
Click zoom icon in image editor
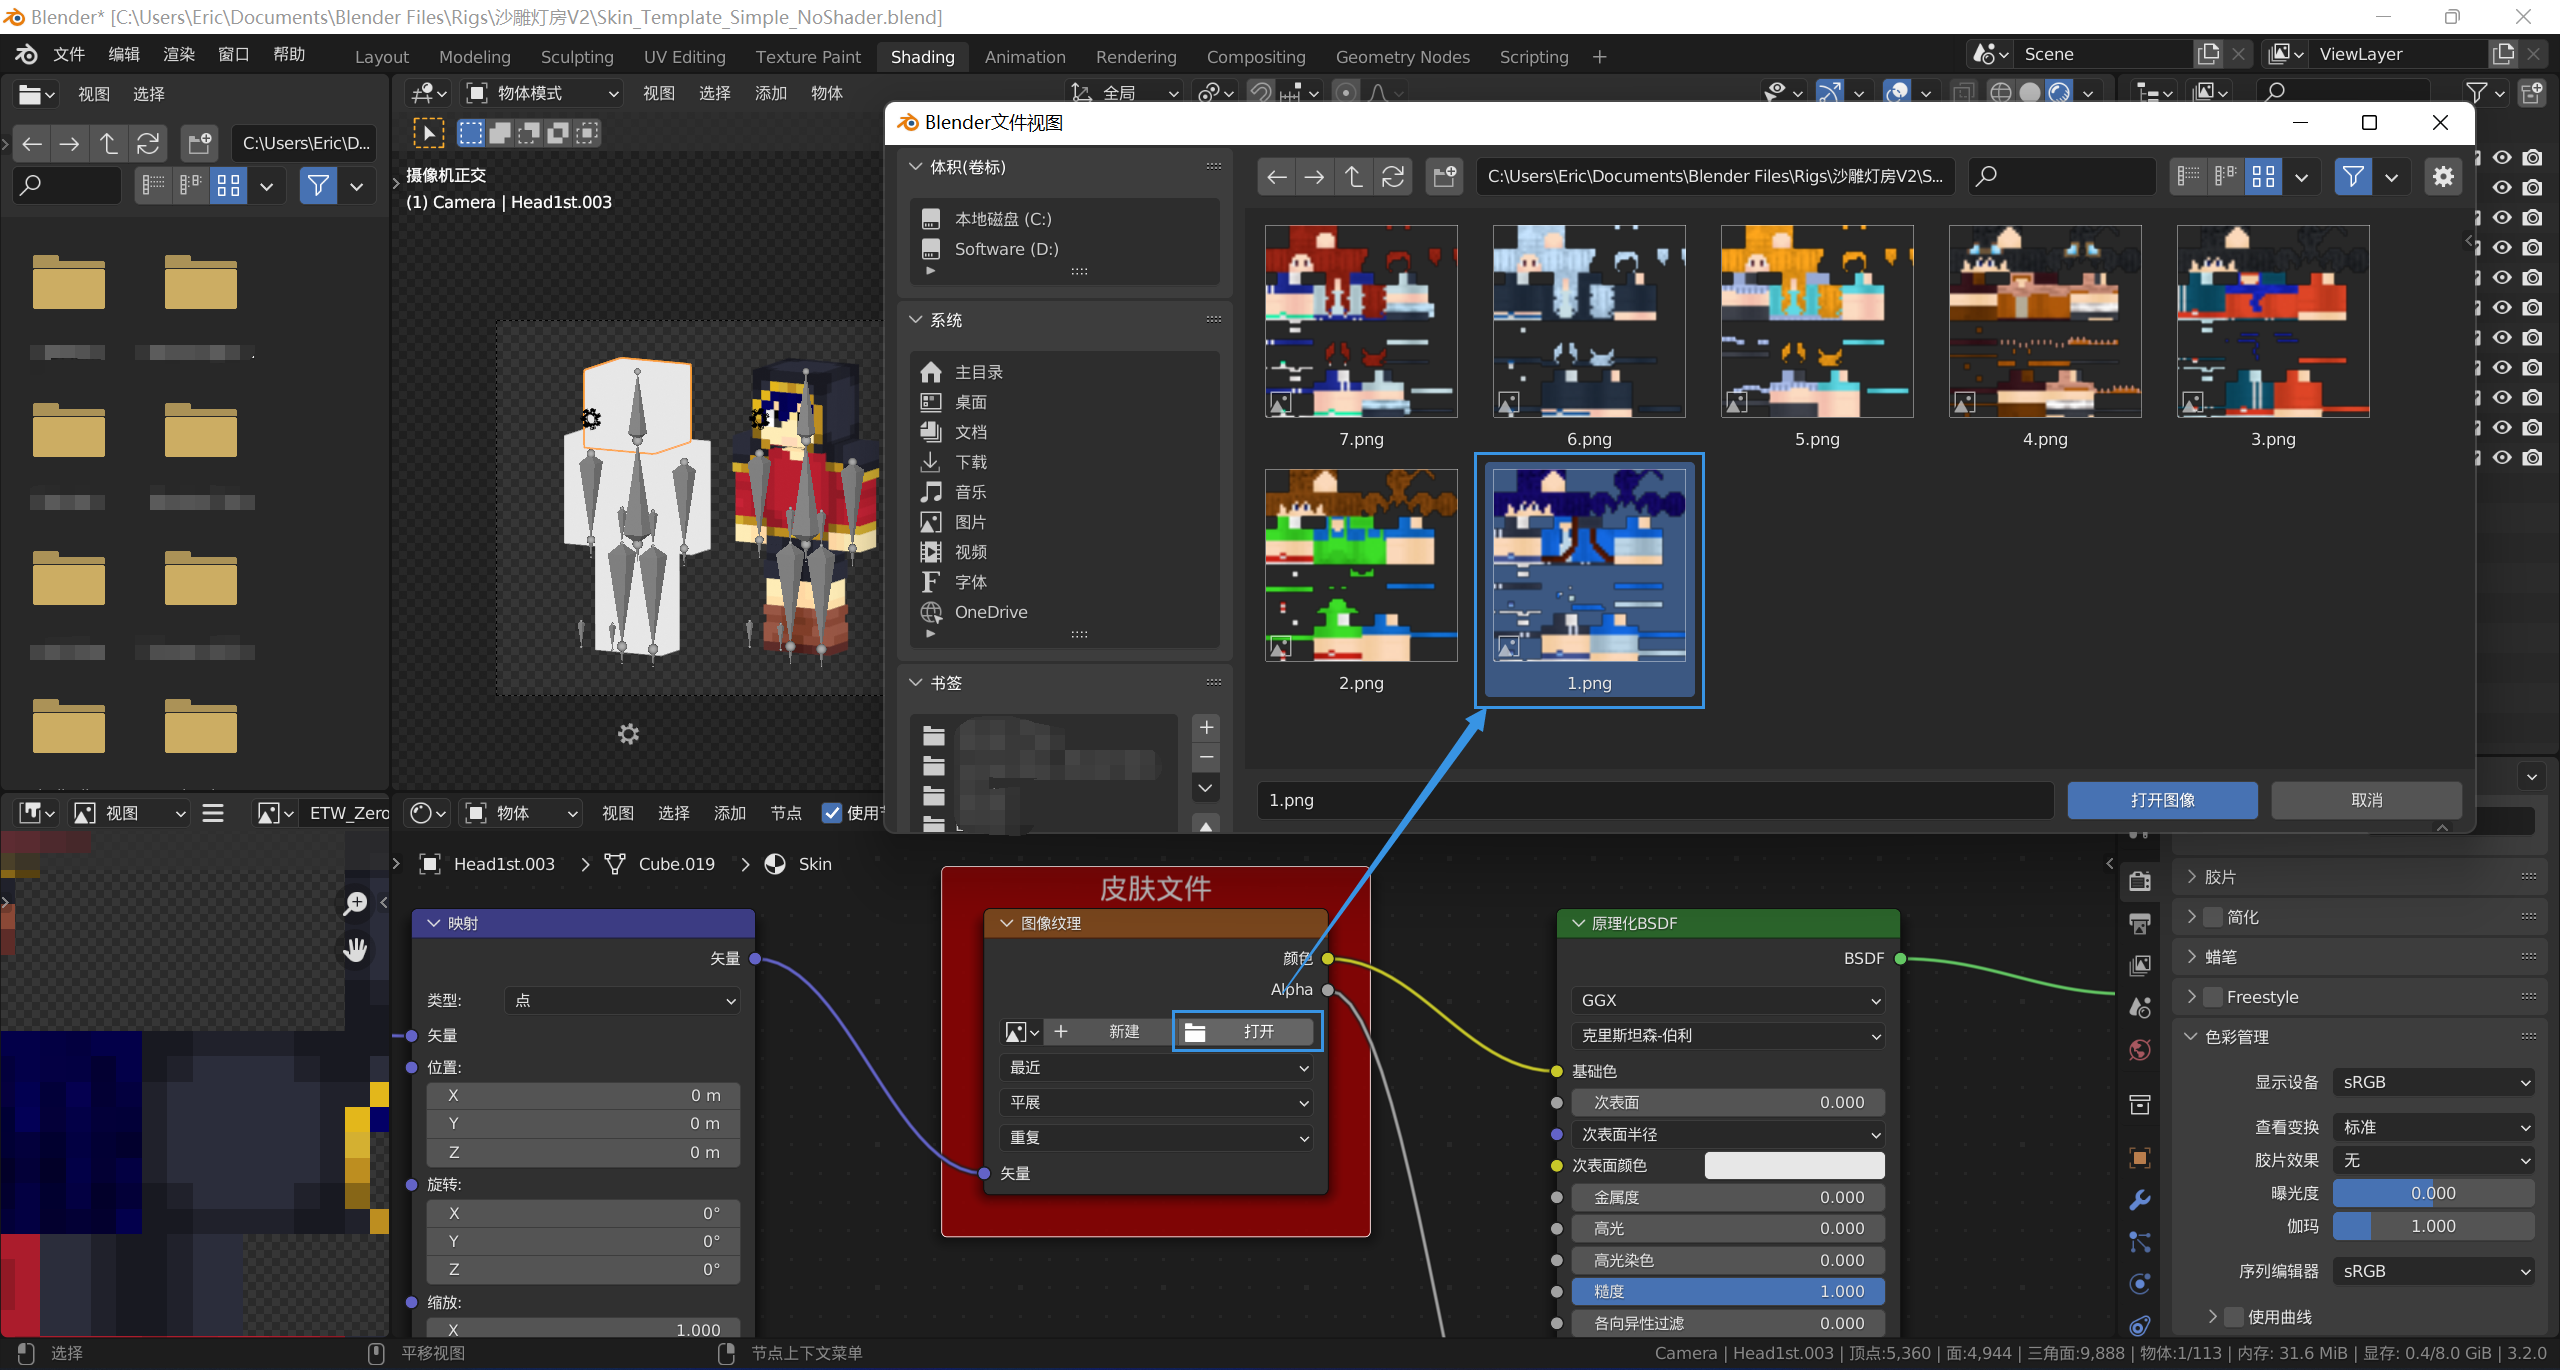355,904
